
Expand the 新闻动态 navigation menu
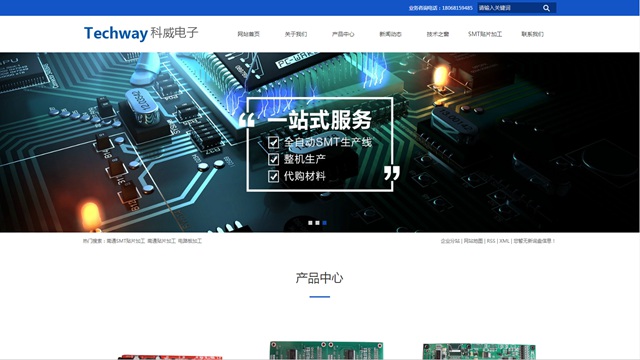tap(391, 34)
